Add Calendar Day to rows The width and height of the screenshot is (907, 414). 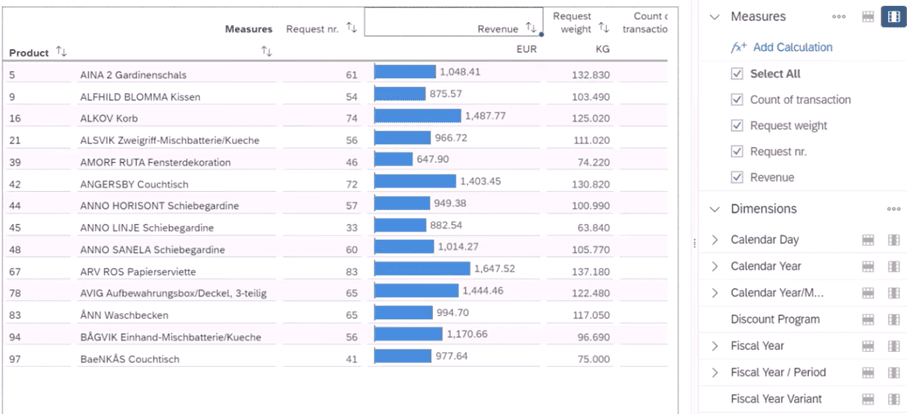(867, 240)
